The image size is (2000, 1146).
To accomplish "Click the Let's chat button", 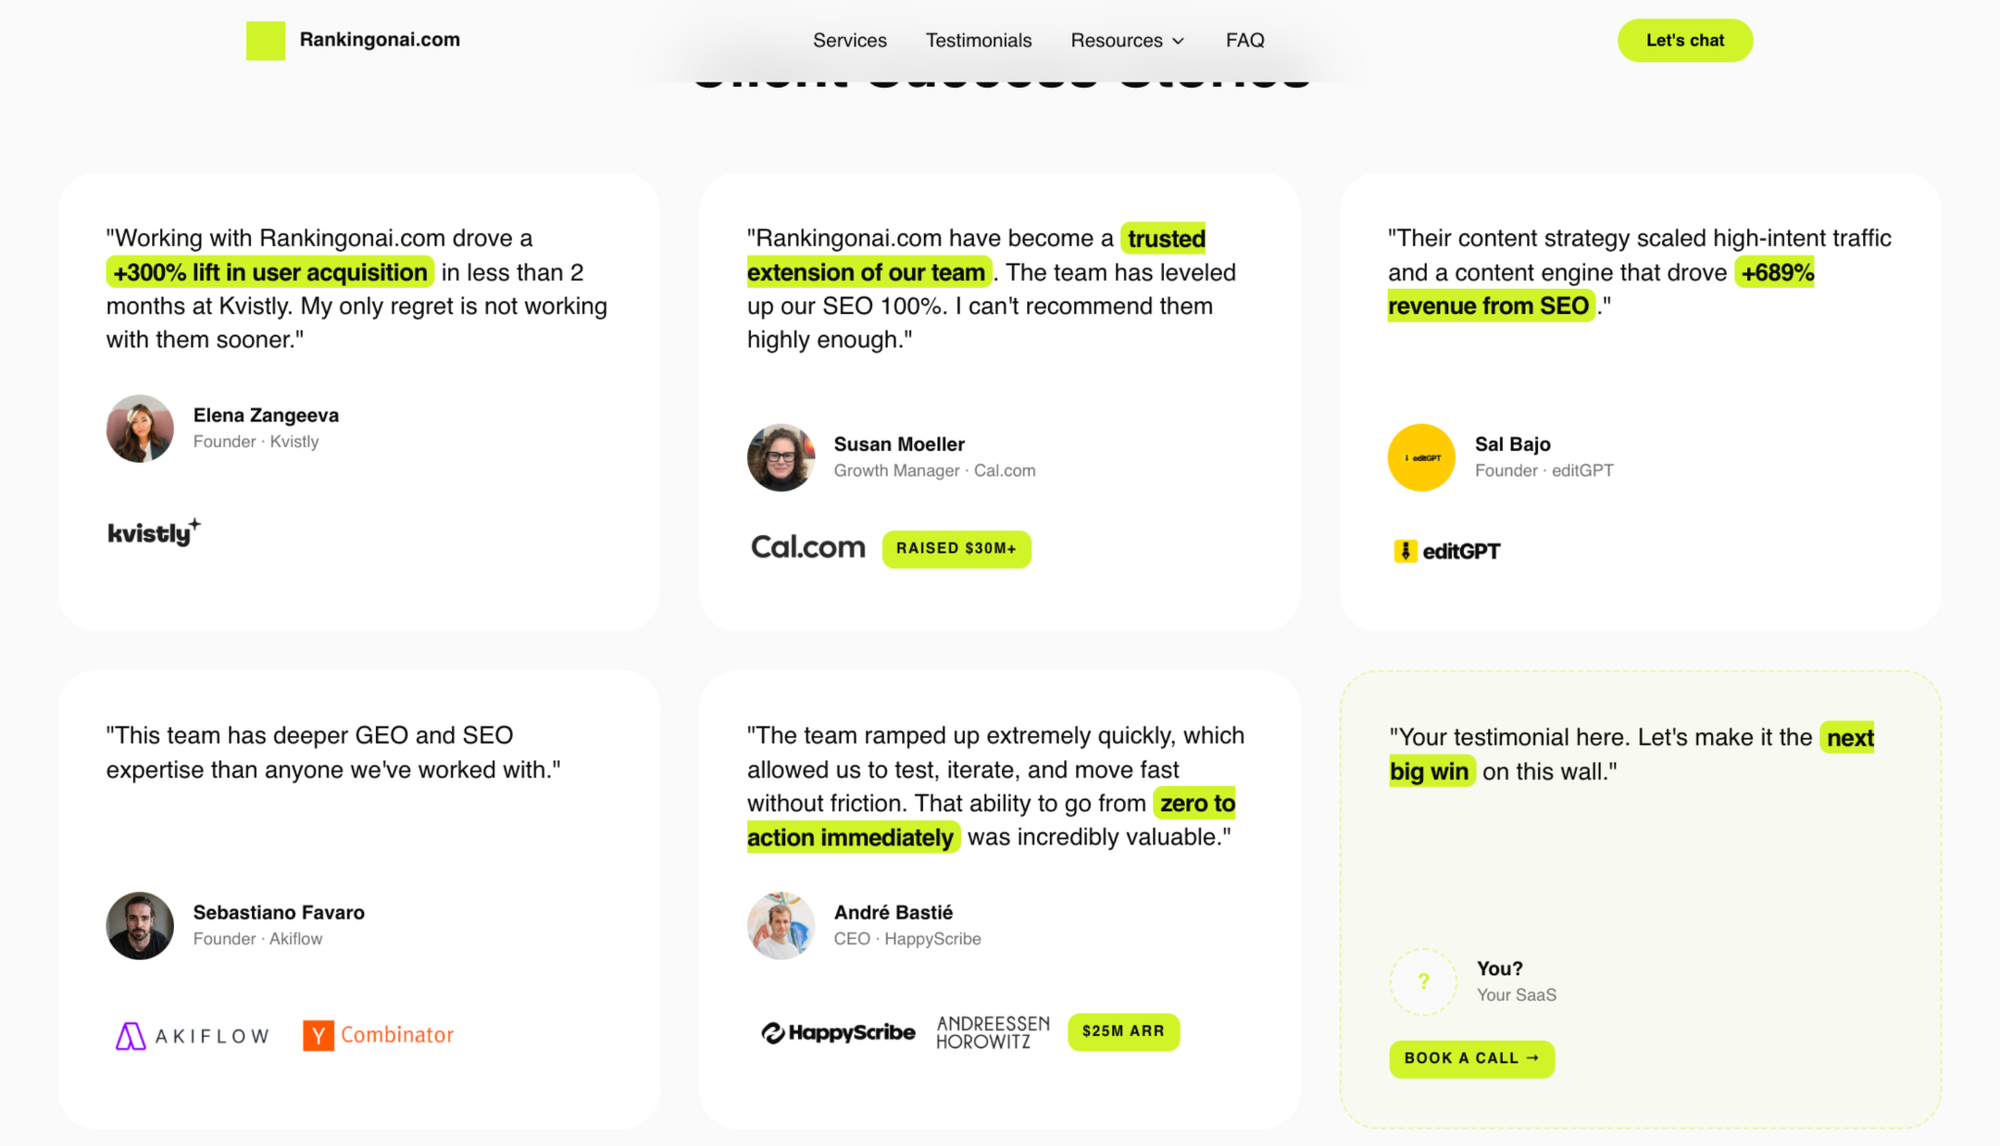I will (1685, 40).
